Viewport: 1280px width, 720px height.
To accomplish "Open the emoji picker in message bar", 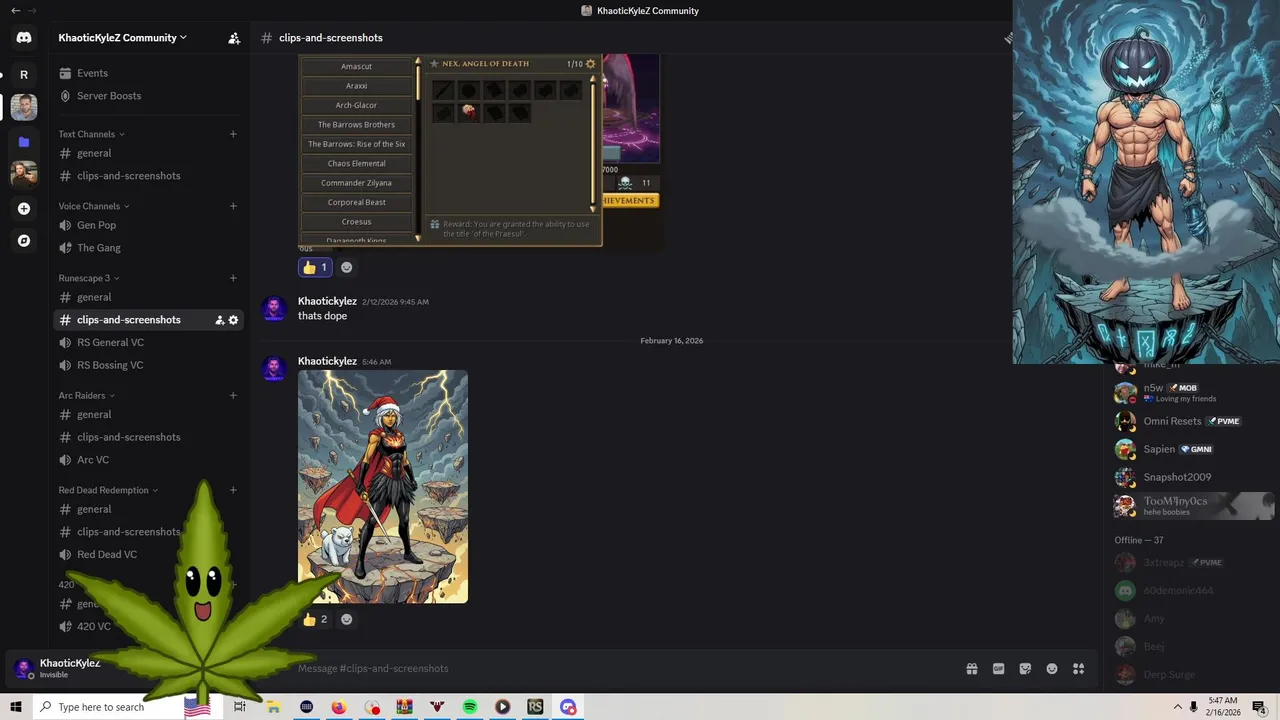I will pos(1052,669).
